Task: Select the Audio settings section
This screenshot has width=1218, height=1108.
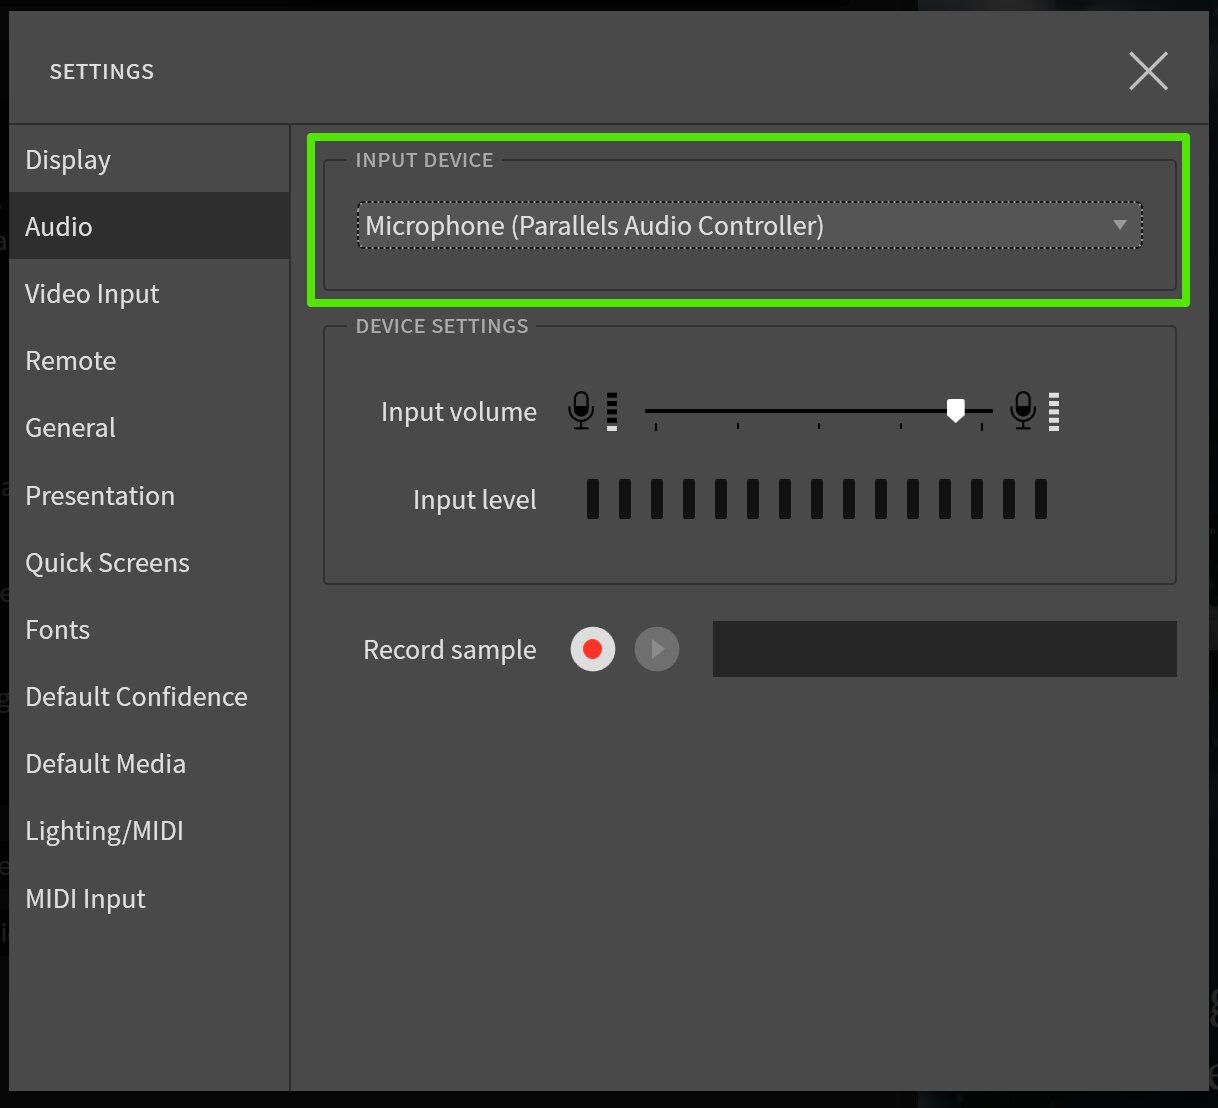Action: coord(149,226)
